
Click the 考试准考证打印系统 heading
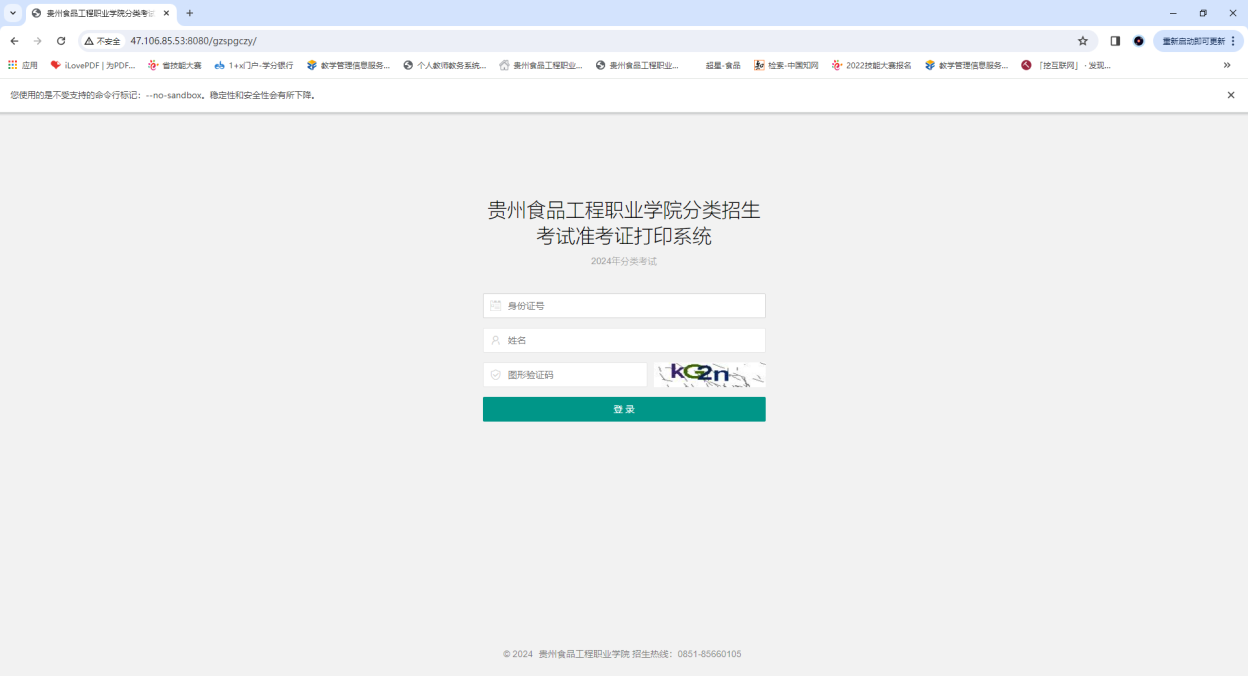[624, 237]
